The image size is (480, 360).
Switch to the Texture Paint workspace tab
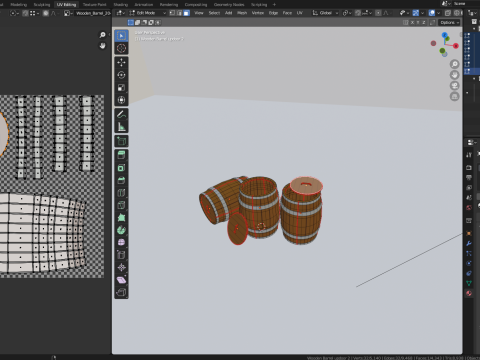[x=94, y=4]
